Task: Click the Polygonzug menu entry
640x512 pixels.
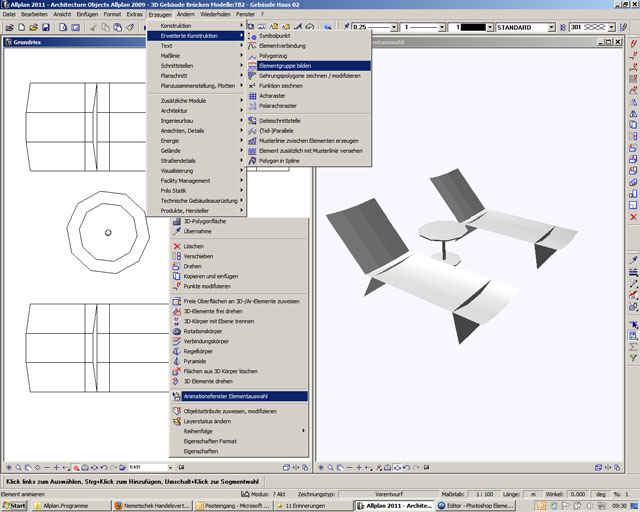Action: click(x=272, y=56)
